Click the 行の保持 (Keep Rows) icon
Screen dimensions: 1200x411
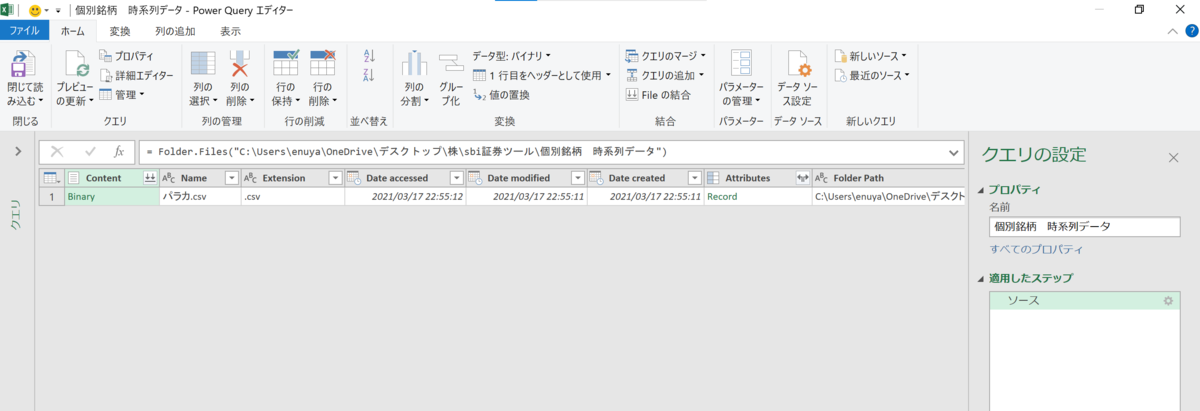[287, 65]
